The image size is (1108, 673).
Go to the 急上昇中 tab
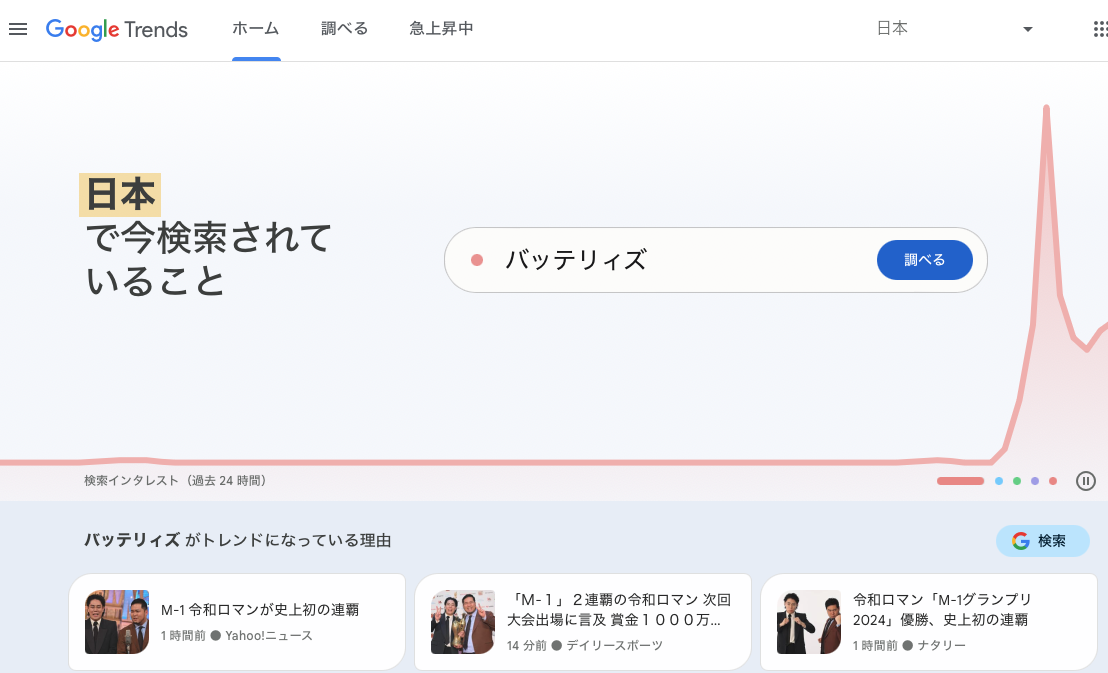point(441,29)
